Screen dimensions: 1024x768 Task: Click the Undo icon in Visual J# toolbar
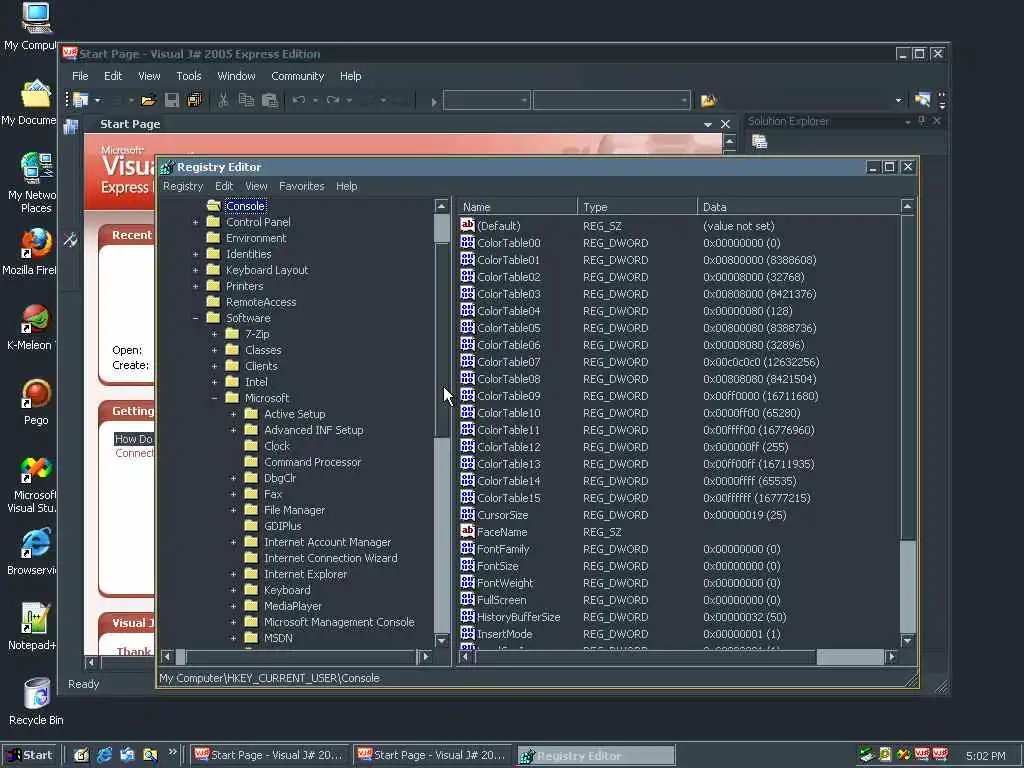click(299, 100)
